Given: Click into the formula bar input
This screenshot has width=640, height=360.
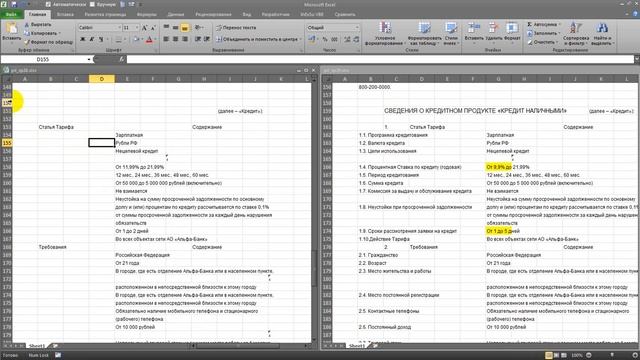Looking at the screenshot, I should pyautogui.click(x=380, y=60).
